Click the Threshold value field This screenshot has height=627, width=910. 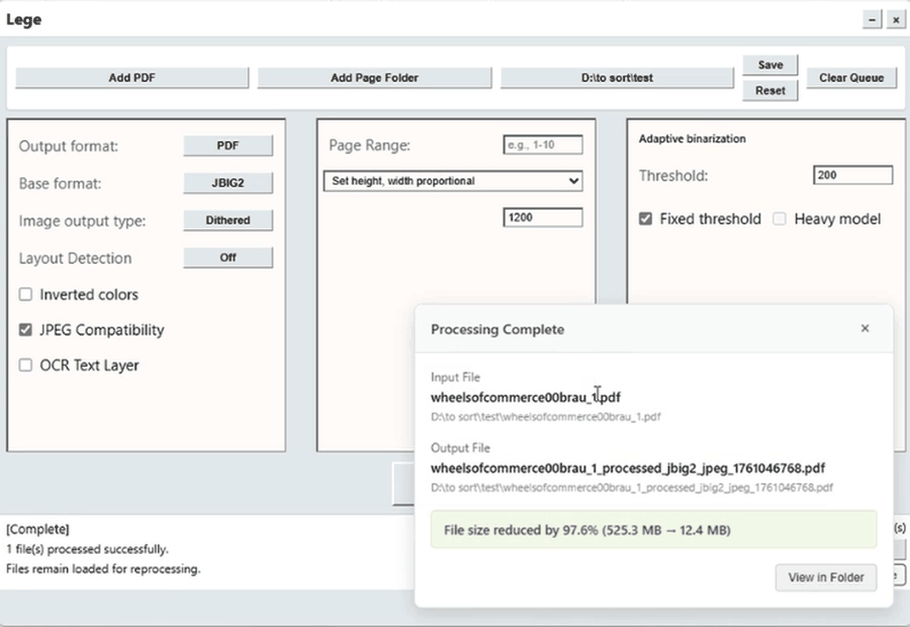(853, 175)
